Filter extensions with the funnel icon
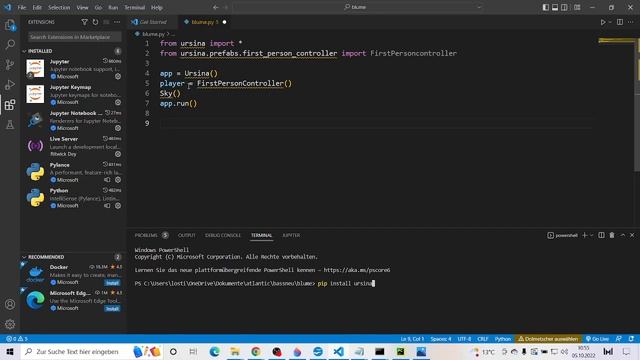The image size is (640, 360). click(x=84, y=22)
